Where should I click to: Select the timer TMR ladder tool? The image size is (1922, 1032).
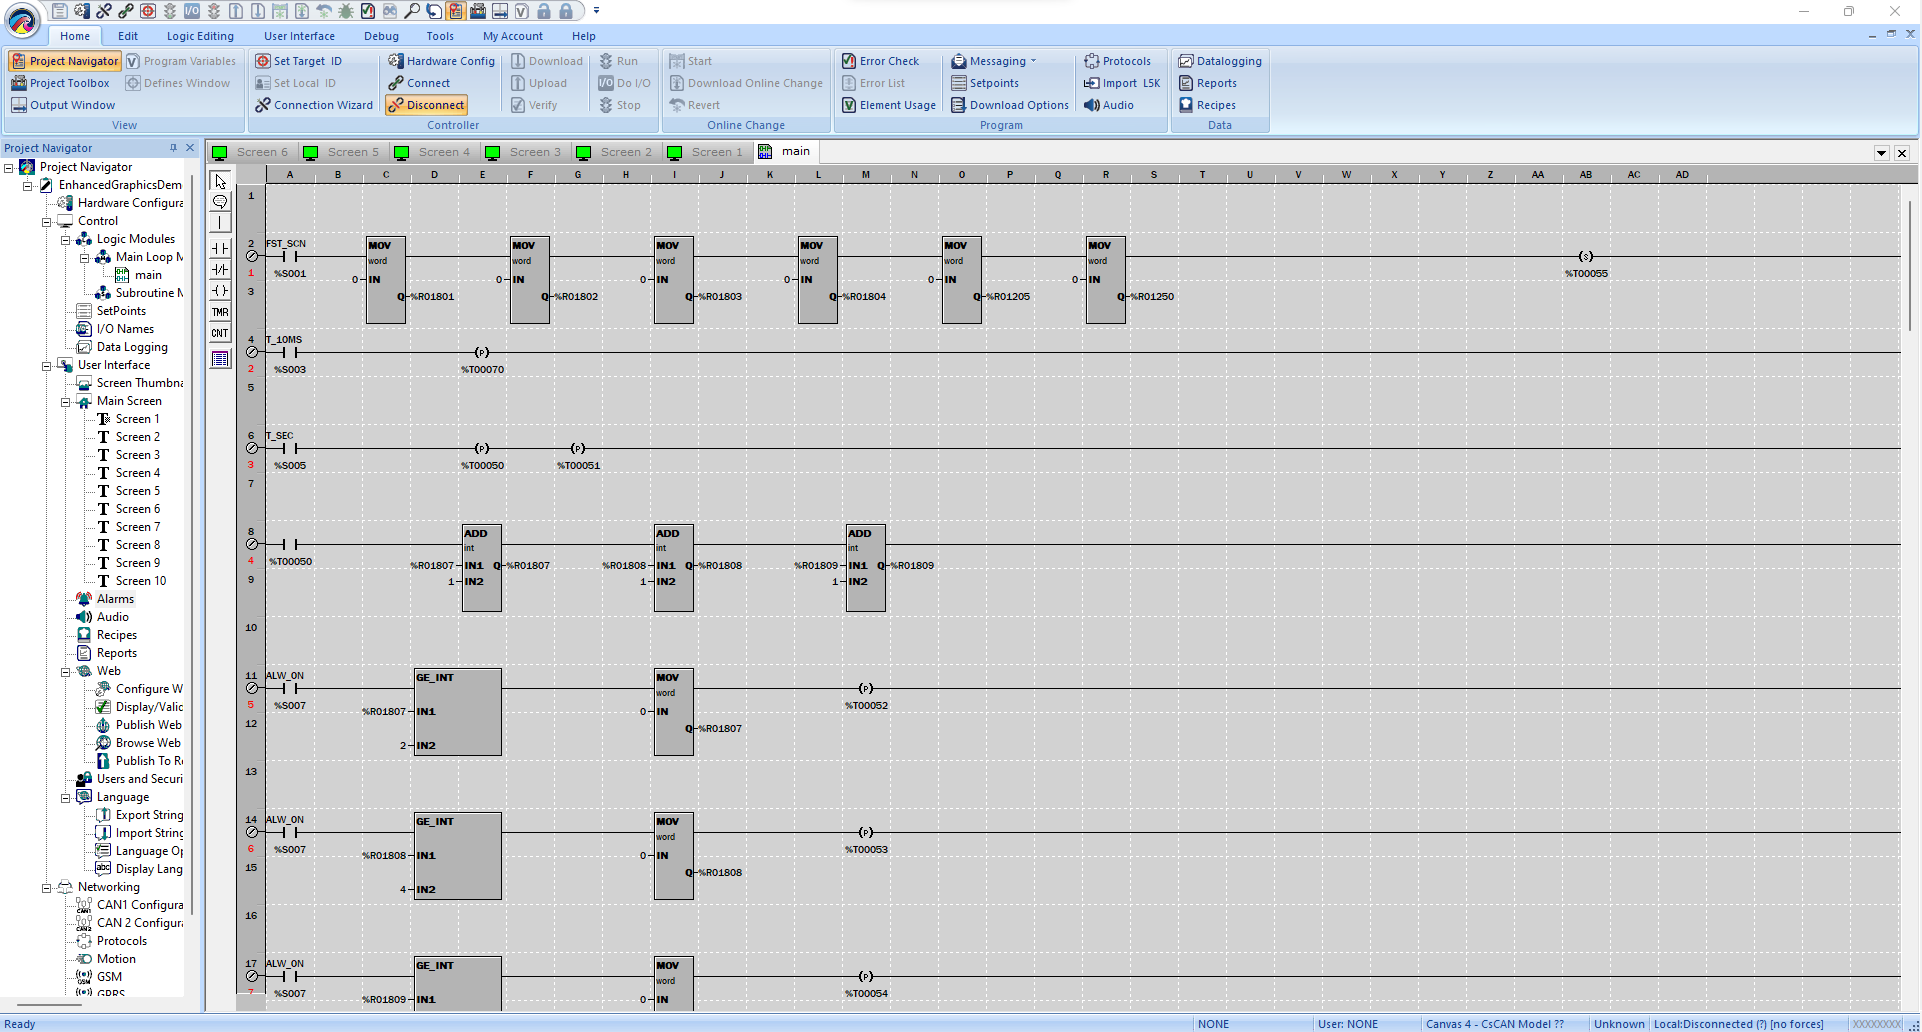point(220,312)
